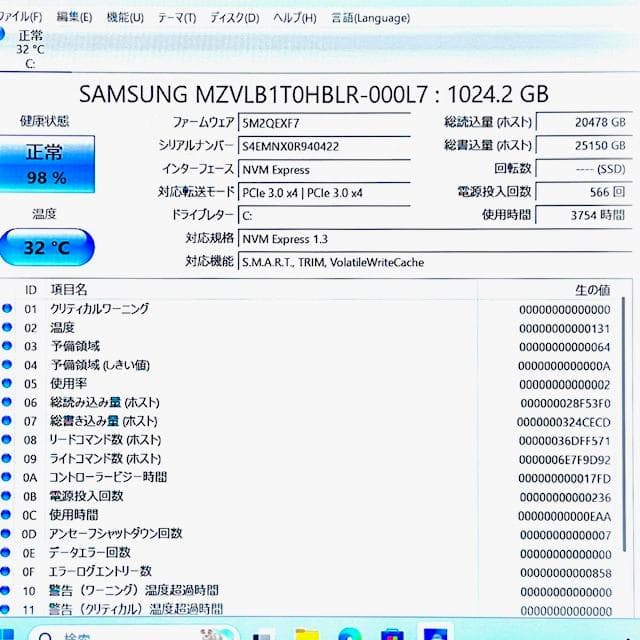The width and height of the screenshot is (640, 640).
Task: Open the ディスク(D) menu
Action: [234, 17]
